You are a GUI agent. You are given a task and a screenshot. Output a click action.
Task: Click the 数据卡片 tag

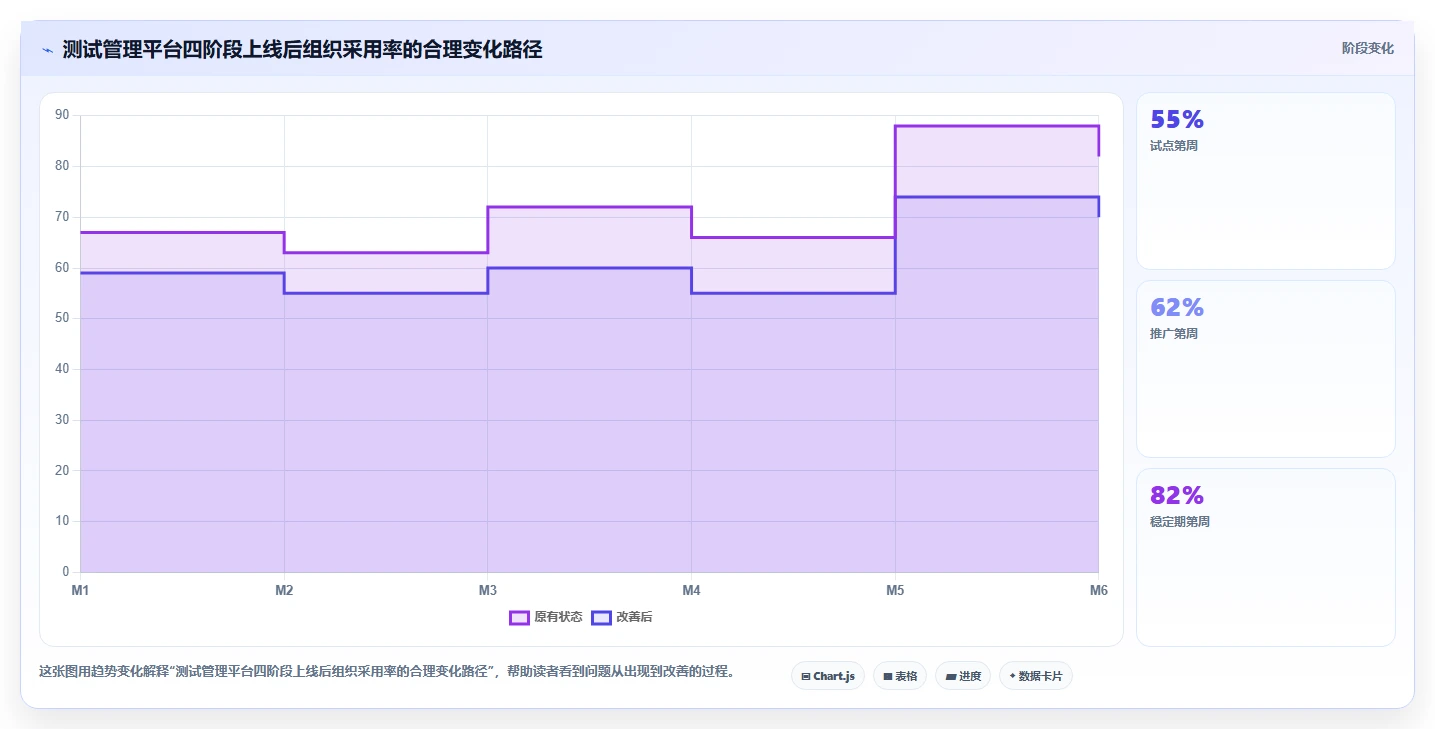1036,676
